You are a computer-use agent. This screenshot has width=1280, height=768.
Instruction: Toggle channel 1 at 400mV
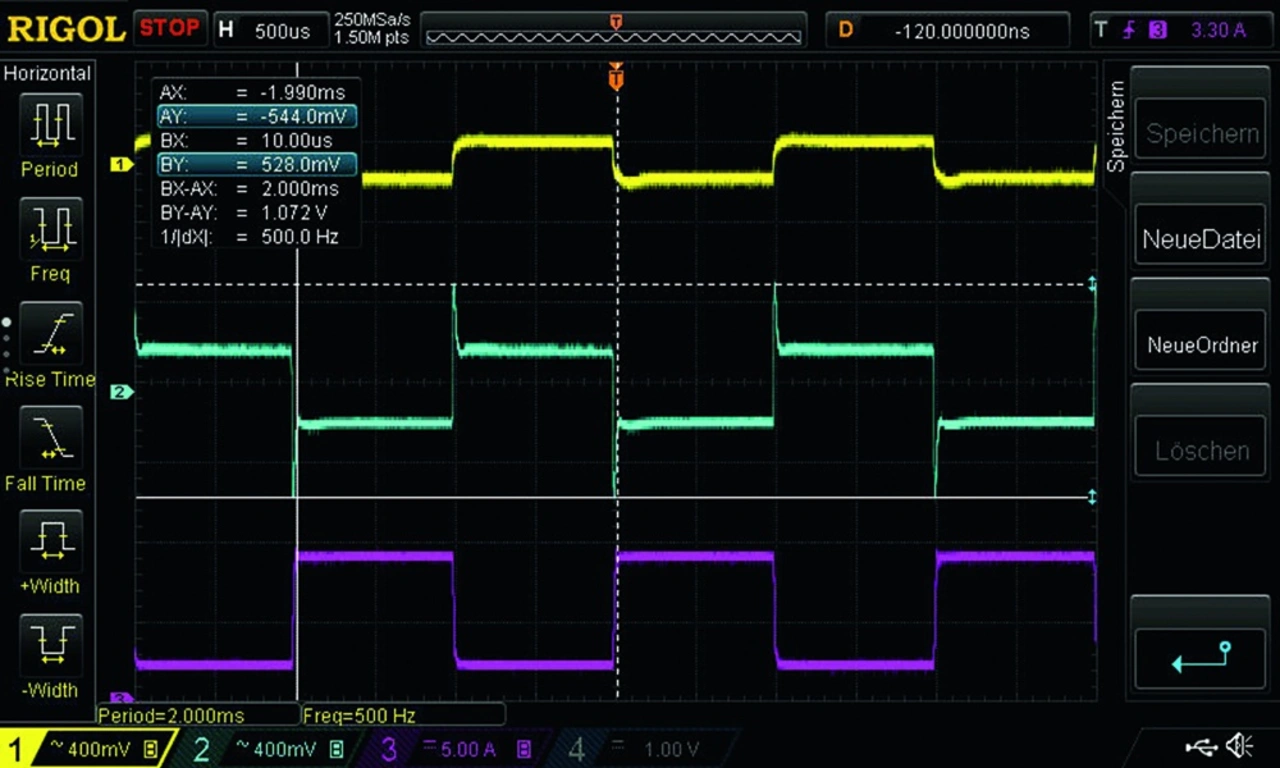[x=88, y=748]
